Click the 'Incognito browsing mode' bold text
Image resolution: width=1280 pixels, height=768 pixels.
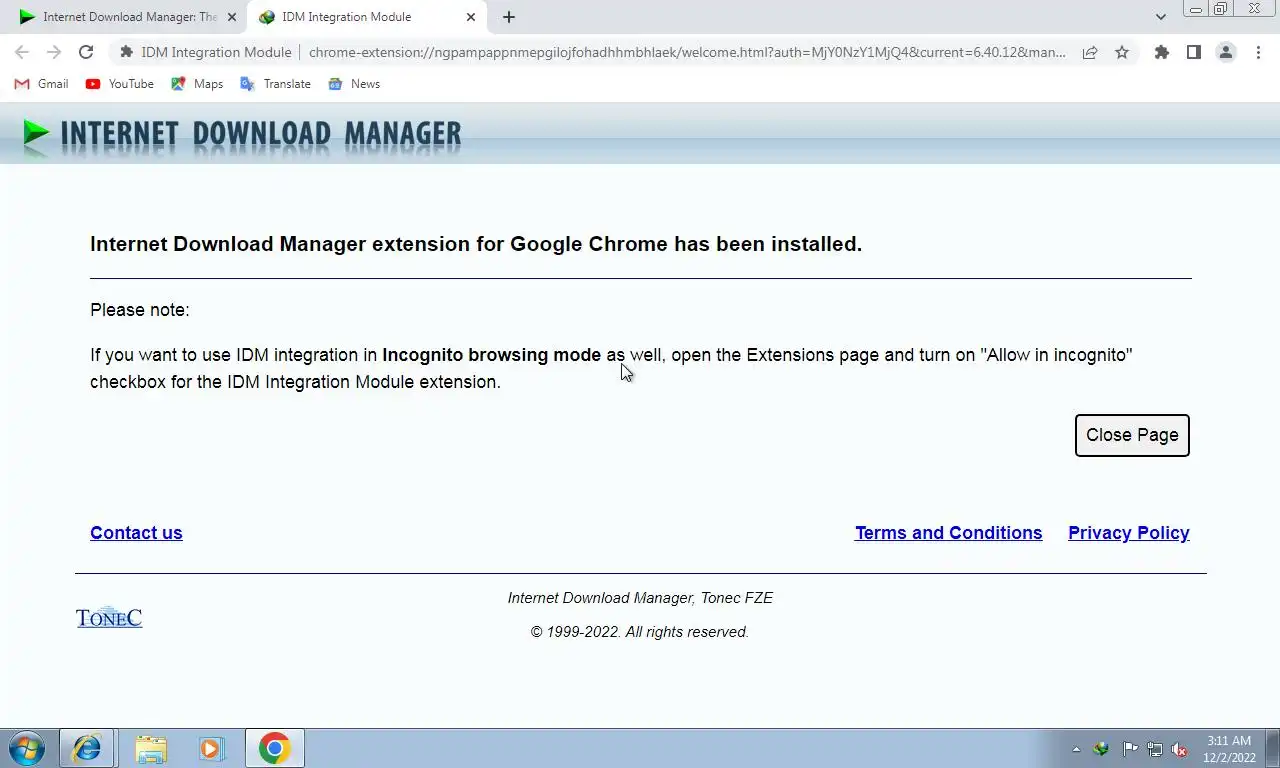[x=491, y=355]
